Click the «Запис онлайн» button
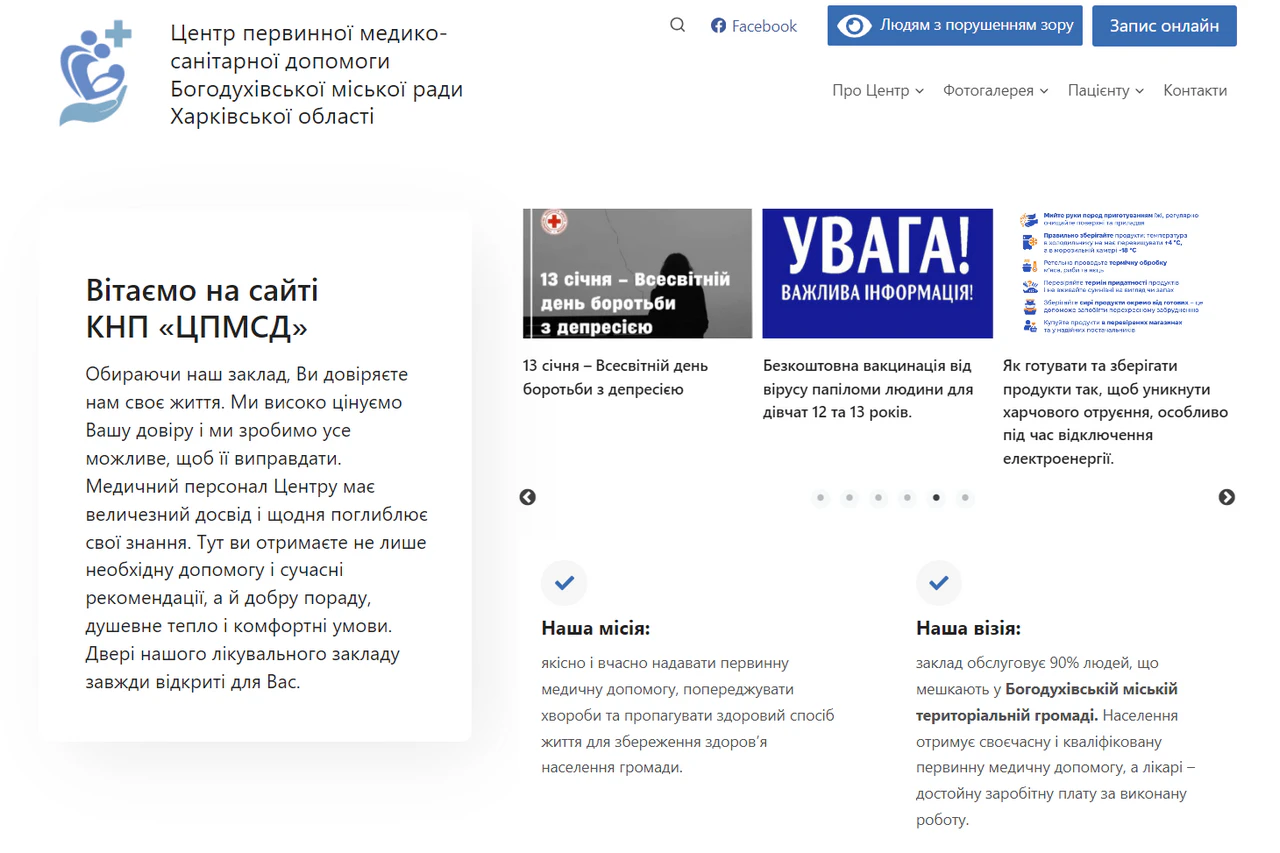The width and height of the screenshot is (1280, 853). point(1164,26)
